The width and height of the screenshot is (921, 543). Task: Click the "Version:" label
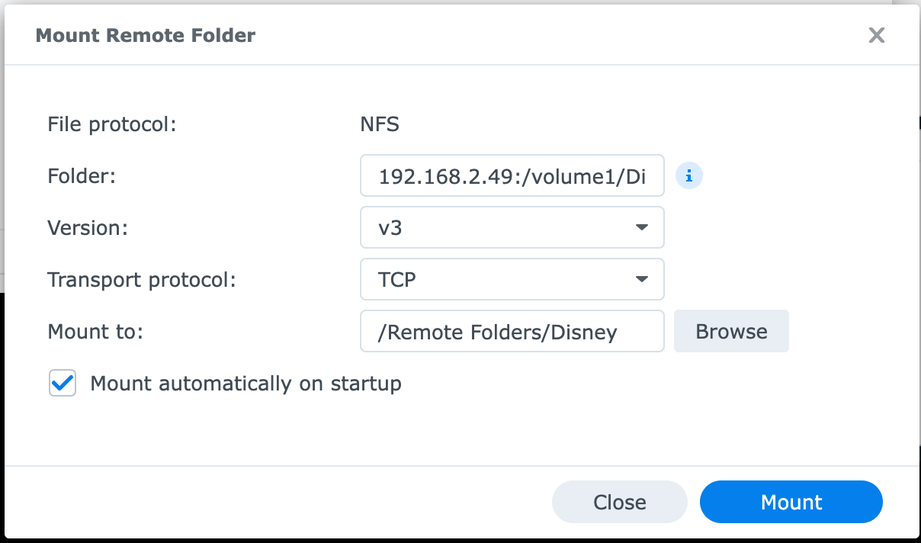(x=88, y=228)
